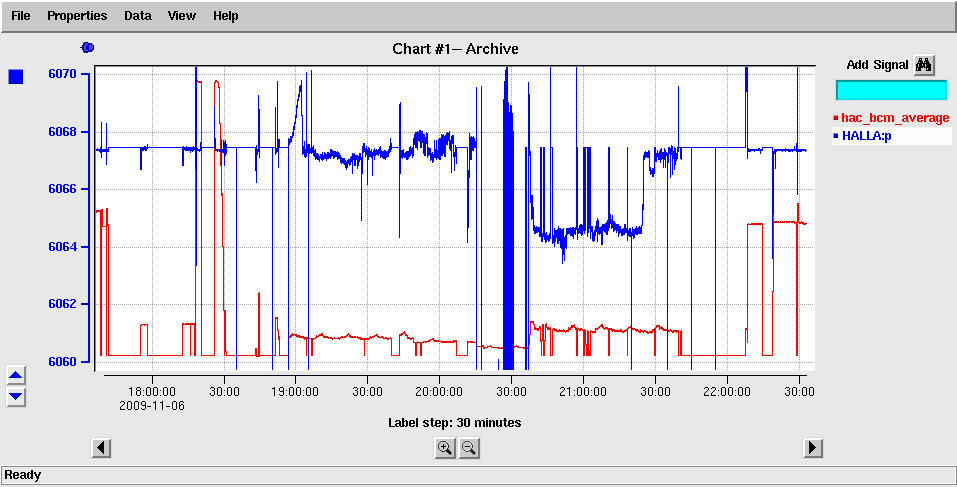
Task: Click the cyan signal name input field
Action: point(891,90)
